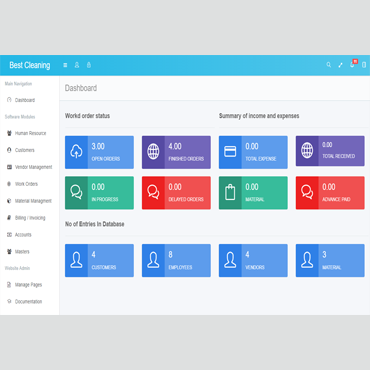The image size is (370, 370).
Task: Select the red Delayed Orders tile
Action: pos(176,193)
